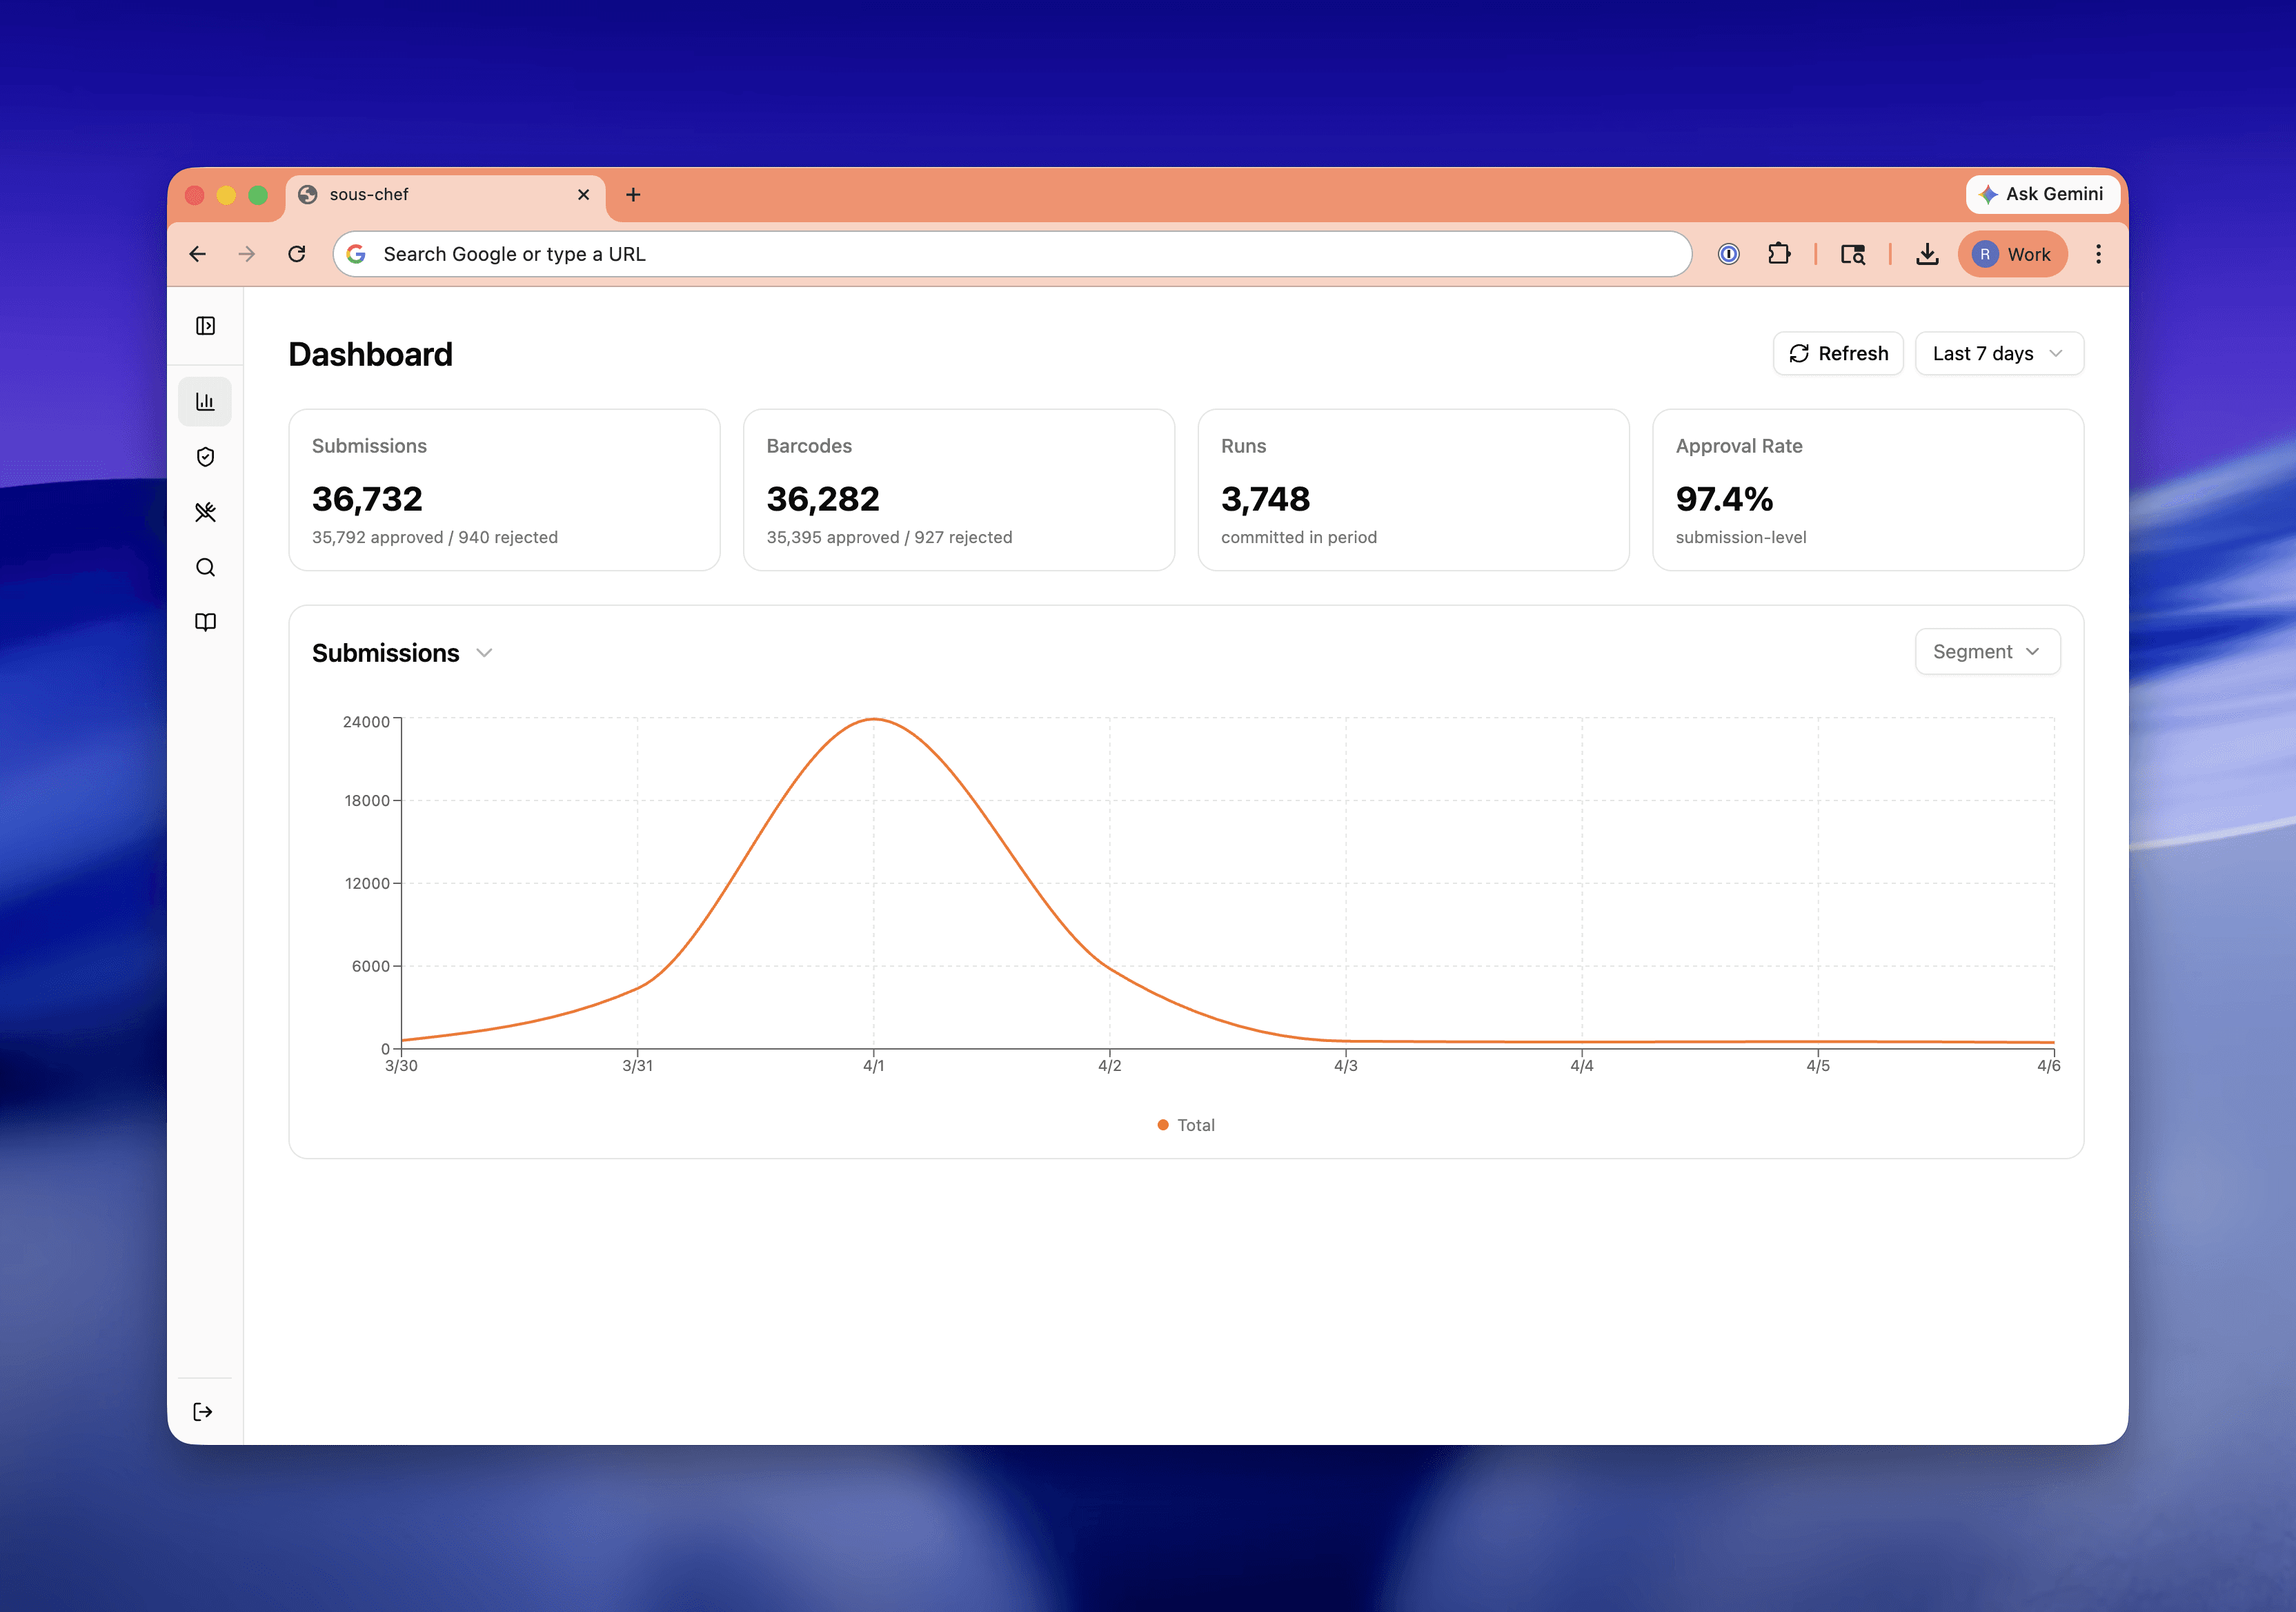2296x1612 pixels.
Task: Open the book docs sidebar icon
Action: click(x=205, y=622)
